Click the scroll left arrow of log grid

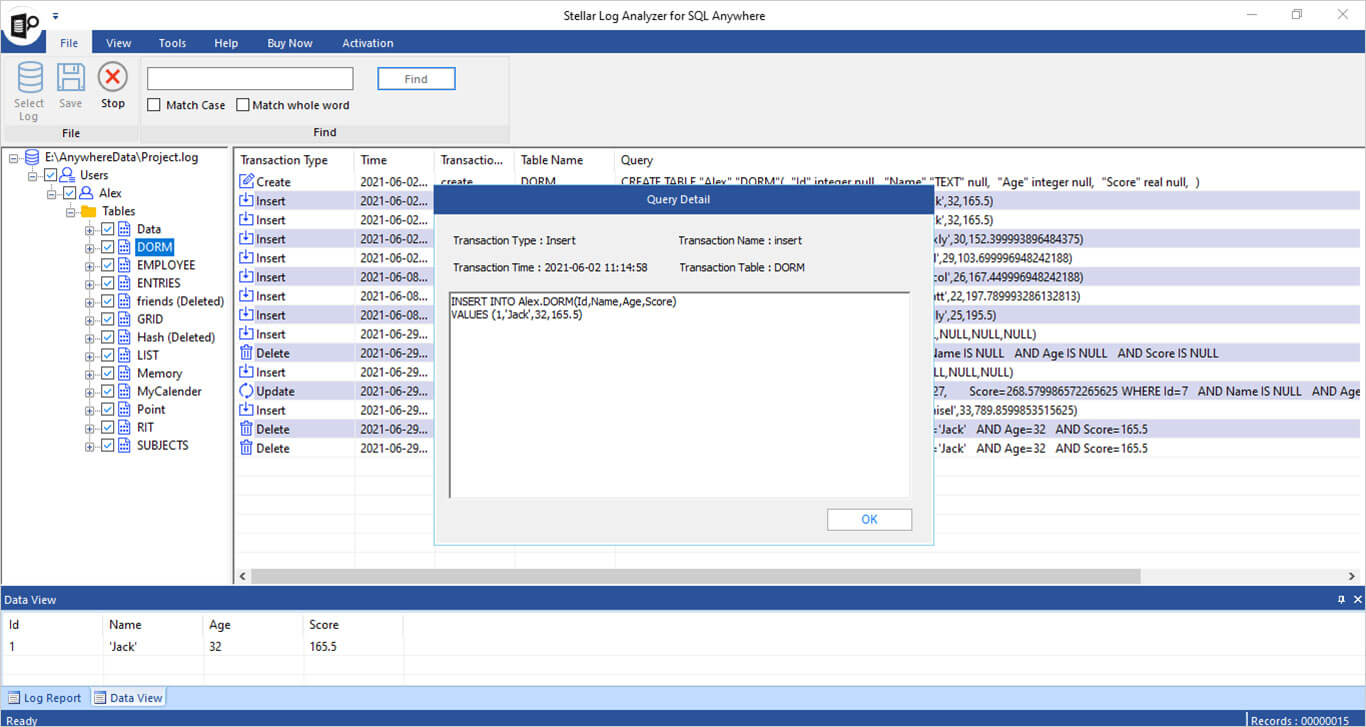(243, 577)
